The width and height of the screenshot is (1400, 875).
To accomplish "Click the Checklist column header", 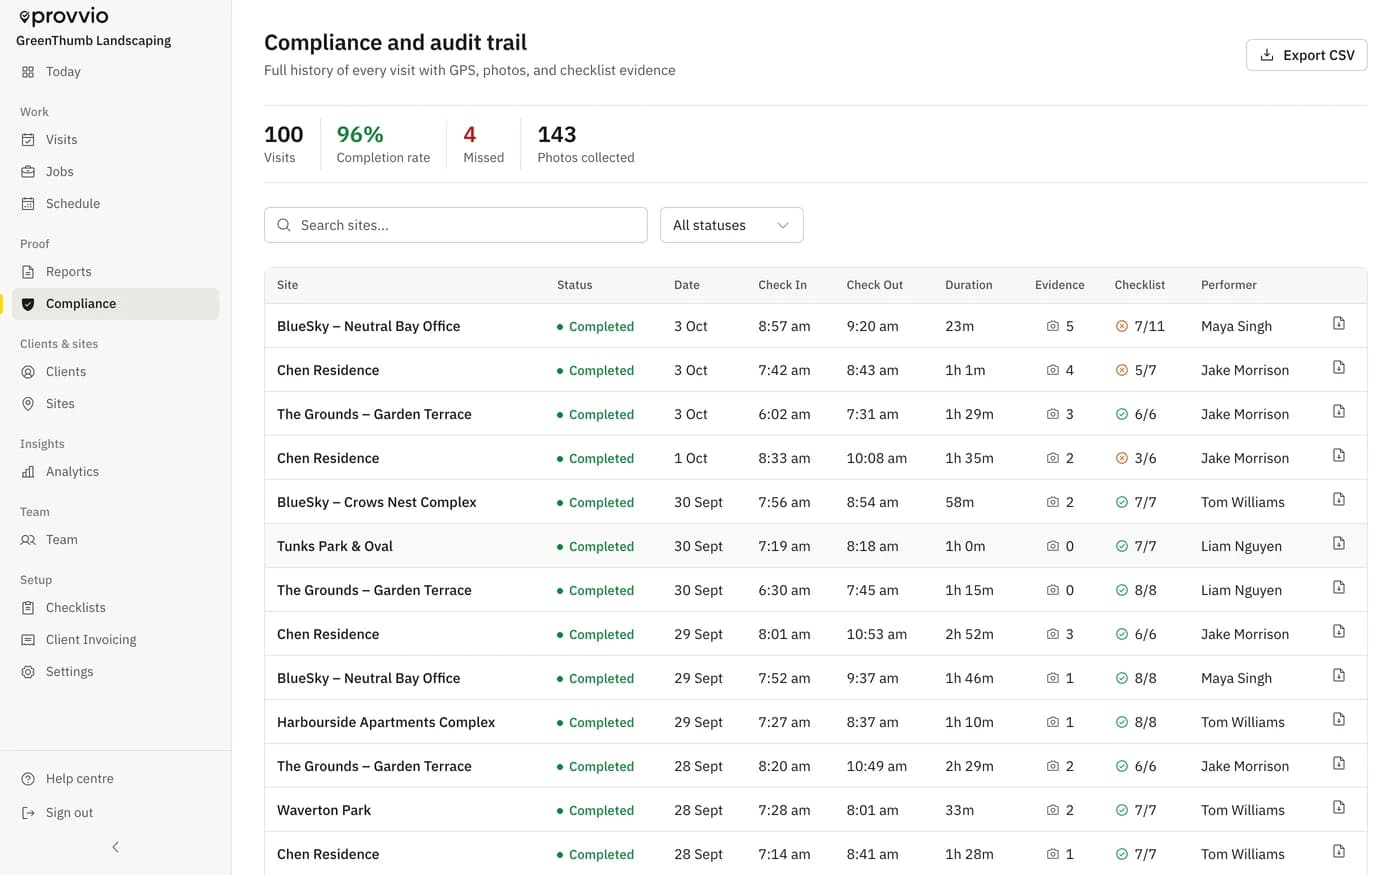I will [x=1140, y=285].
